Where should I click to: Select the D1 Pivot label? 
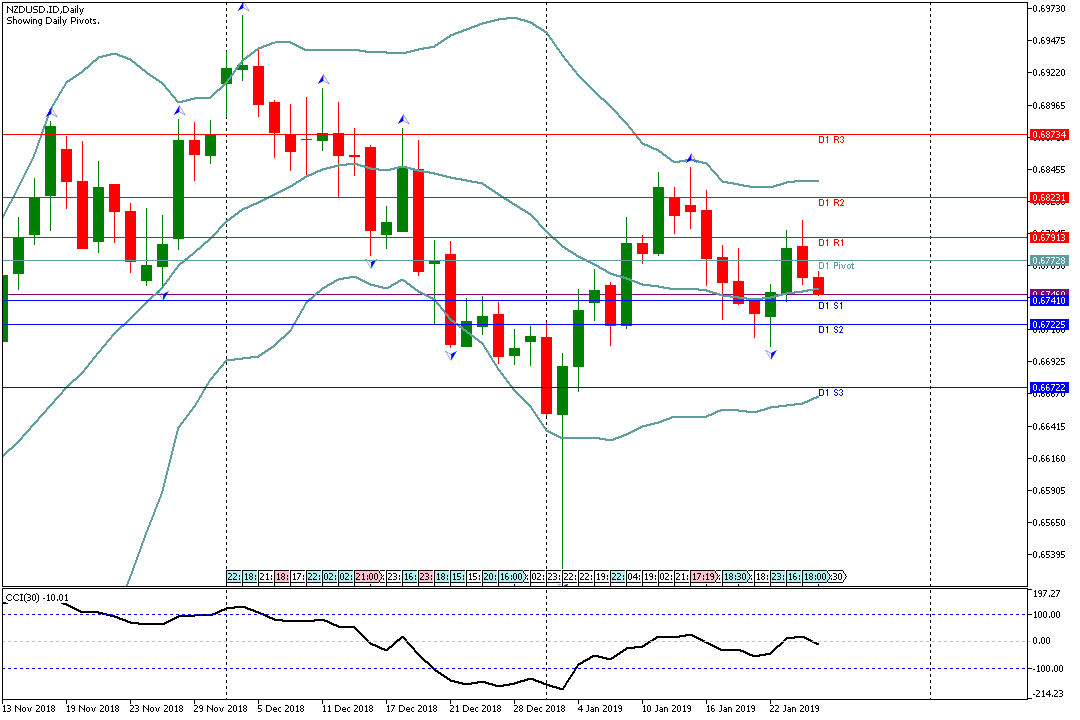(835, 266)
